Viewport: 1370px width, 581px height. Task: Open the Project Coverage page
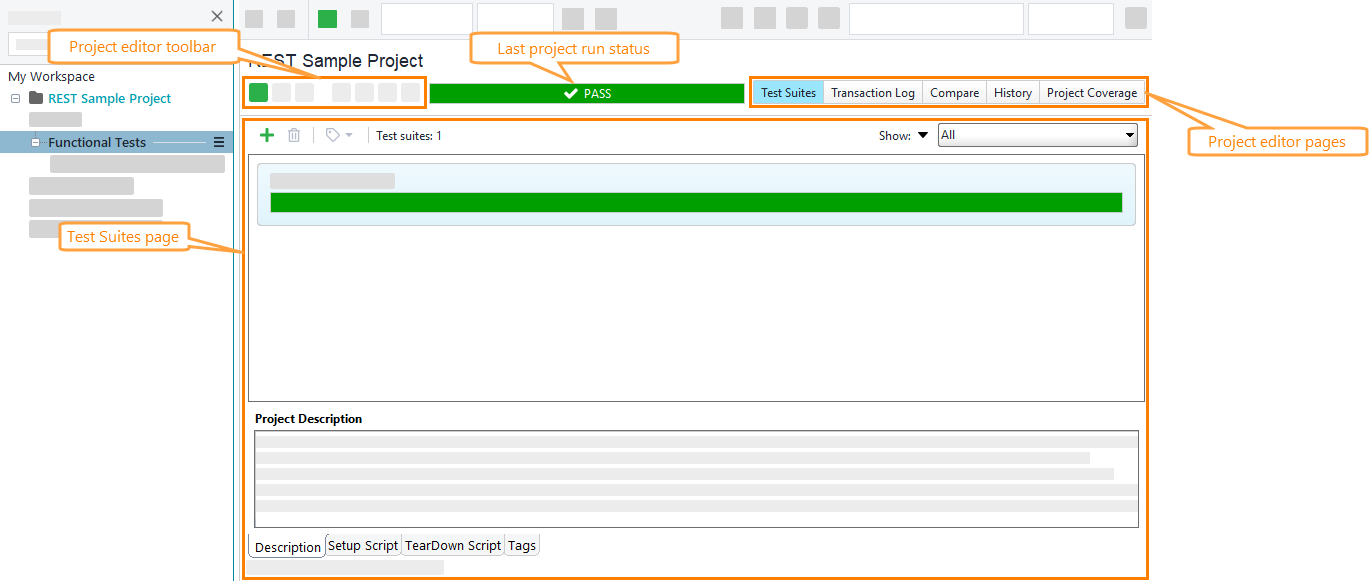(x=1092, y=92)
